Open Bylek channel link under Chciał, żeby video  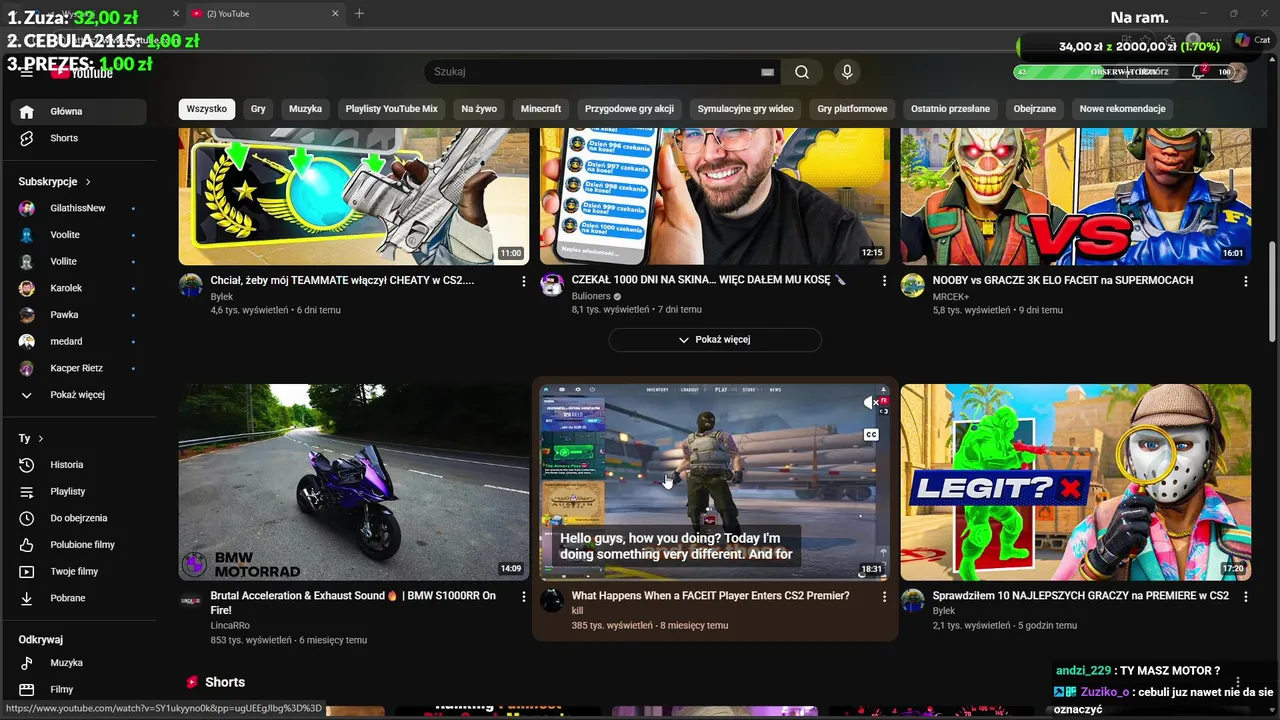[x=222, y=297]
